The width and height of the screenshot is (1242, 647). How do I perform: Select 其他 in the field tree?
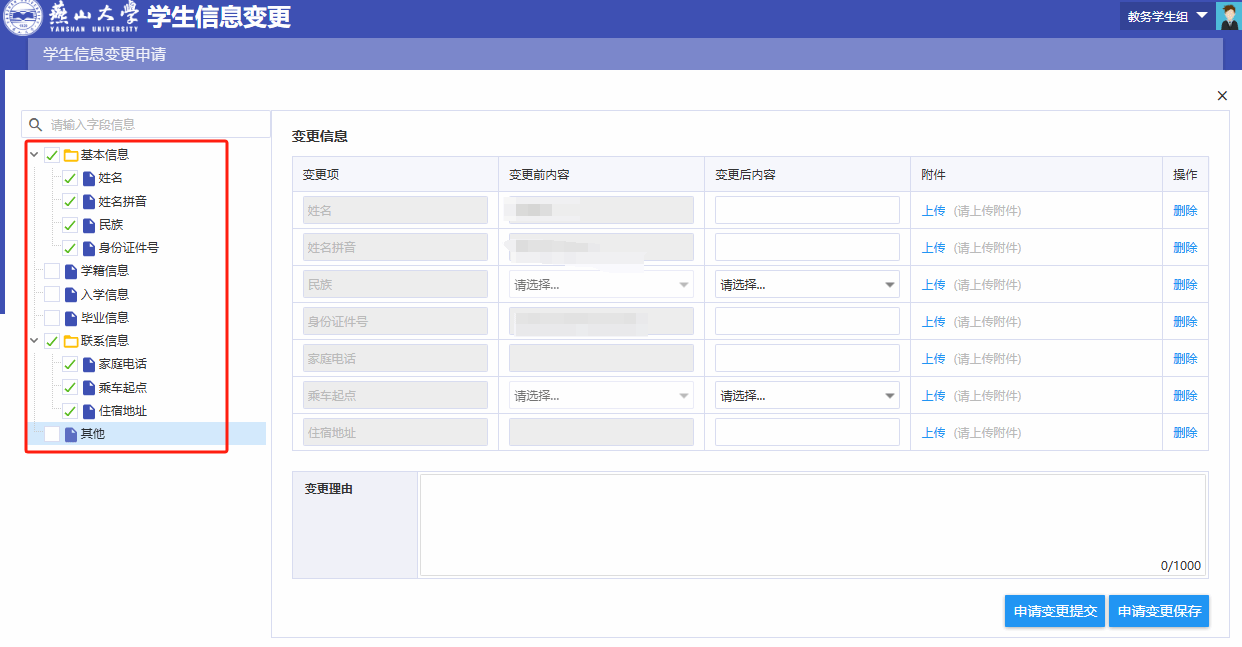93,434
